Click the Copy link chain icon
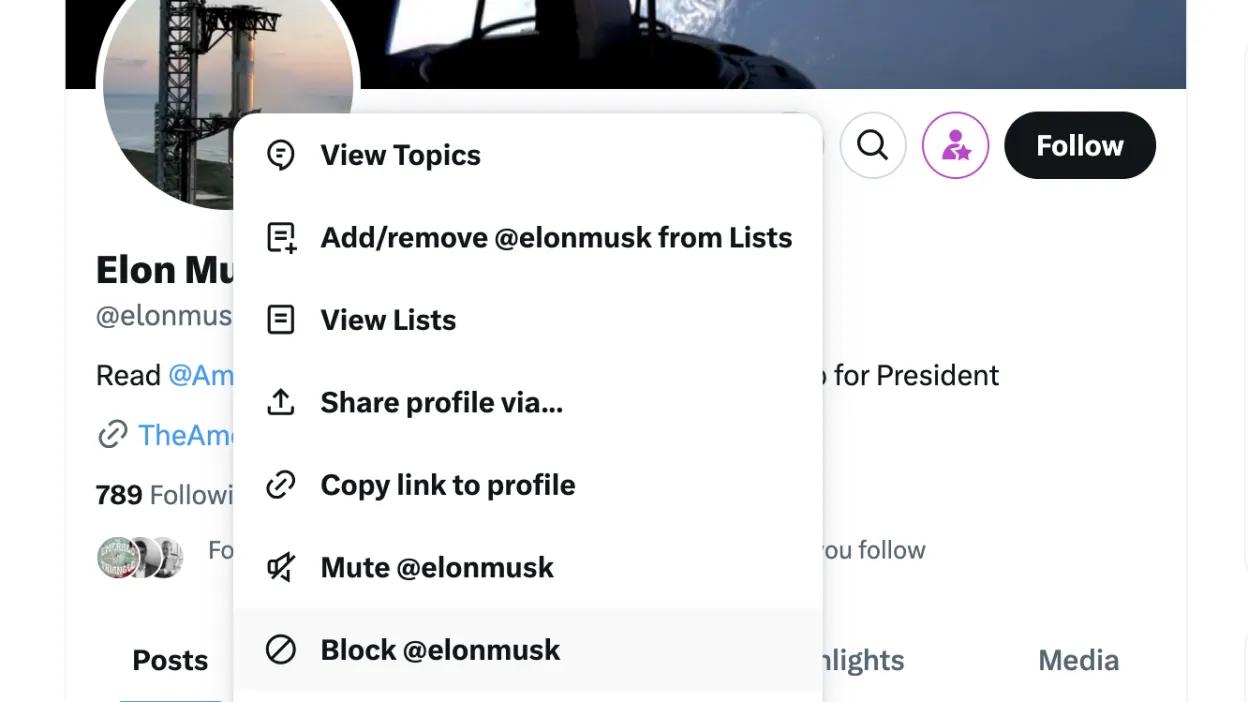The width and height of the screenshot is (1248, 702). point(281,485)
